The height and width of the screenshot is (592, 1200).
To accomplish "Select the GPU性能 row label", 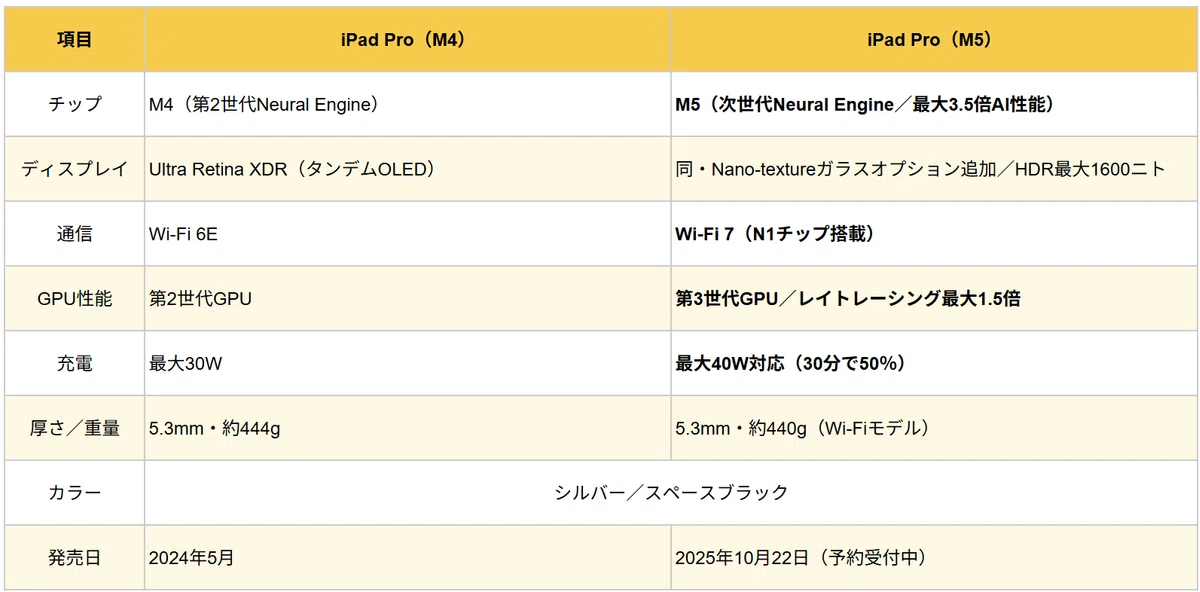I will click(75, 299).
